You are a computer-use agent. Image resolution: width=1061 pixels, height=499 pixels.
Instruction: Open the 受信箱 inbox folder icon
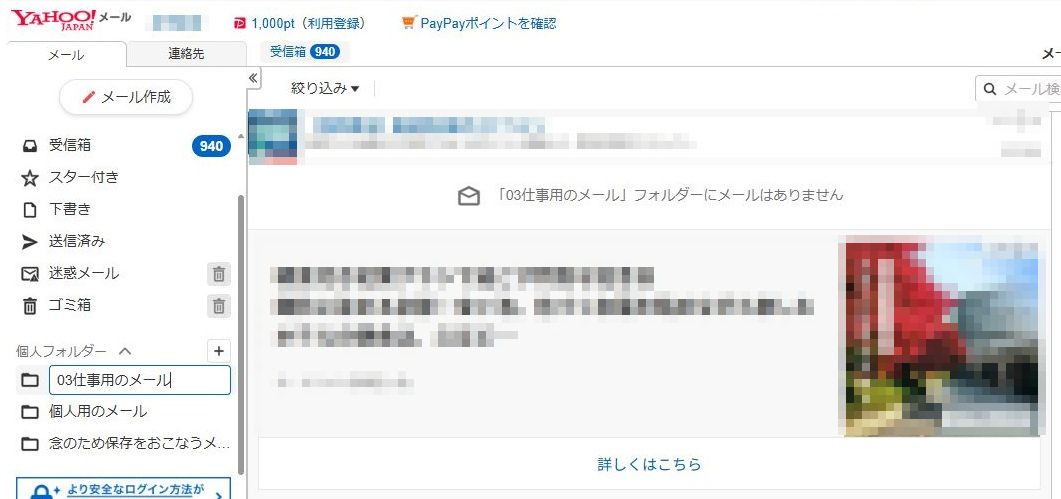point(30,146)
